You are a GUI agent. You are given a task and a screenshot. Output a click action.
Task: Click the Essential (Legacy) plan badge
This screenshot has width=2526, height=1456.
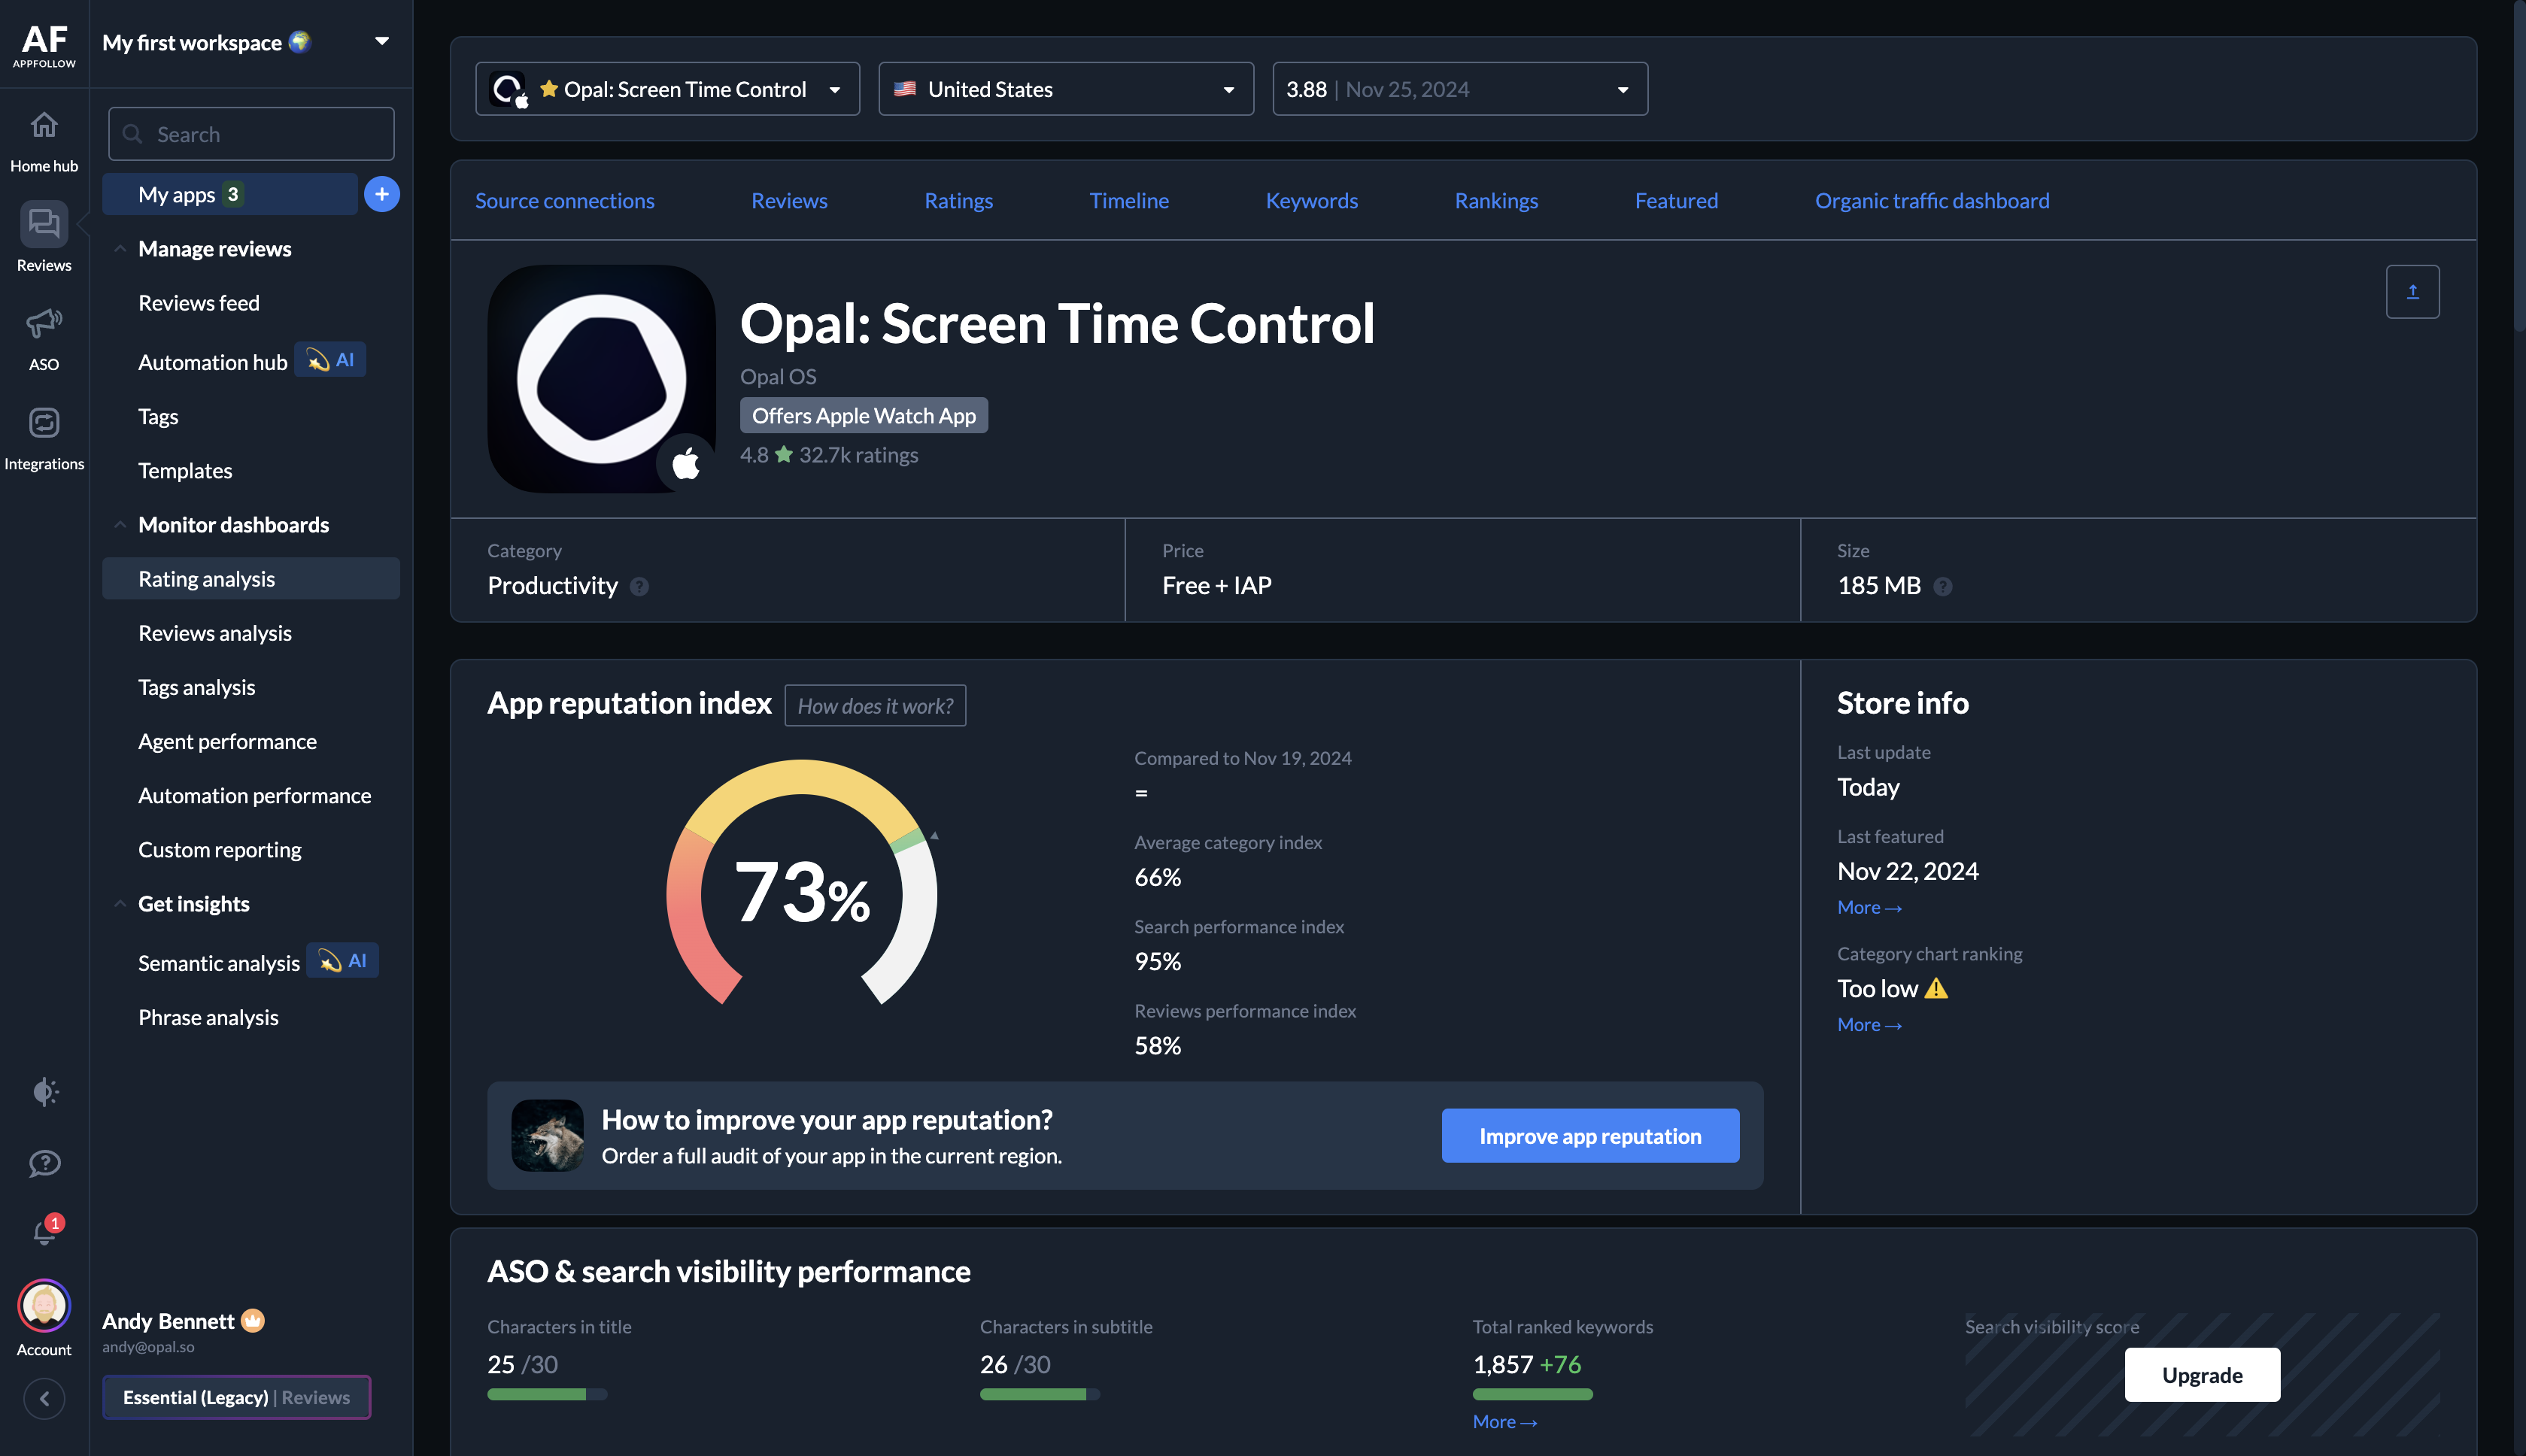pos(237,1397)
